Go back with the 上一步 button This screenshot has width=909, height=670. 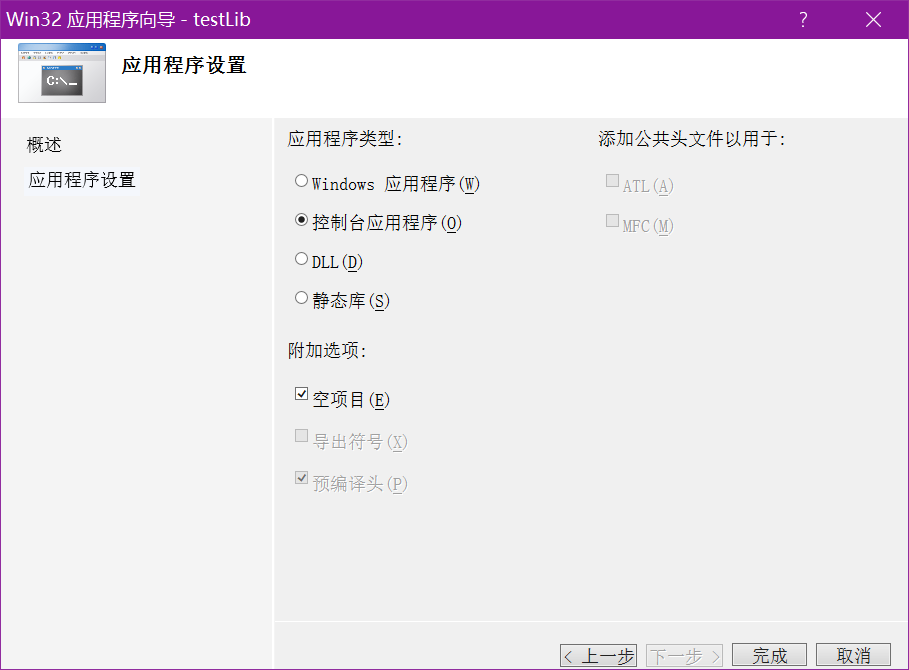click(x=598, y=656)
